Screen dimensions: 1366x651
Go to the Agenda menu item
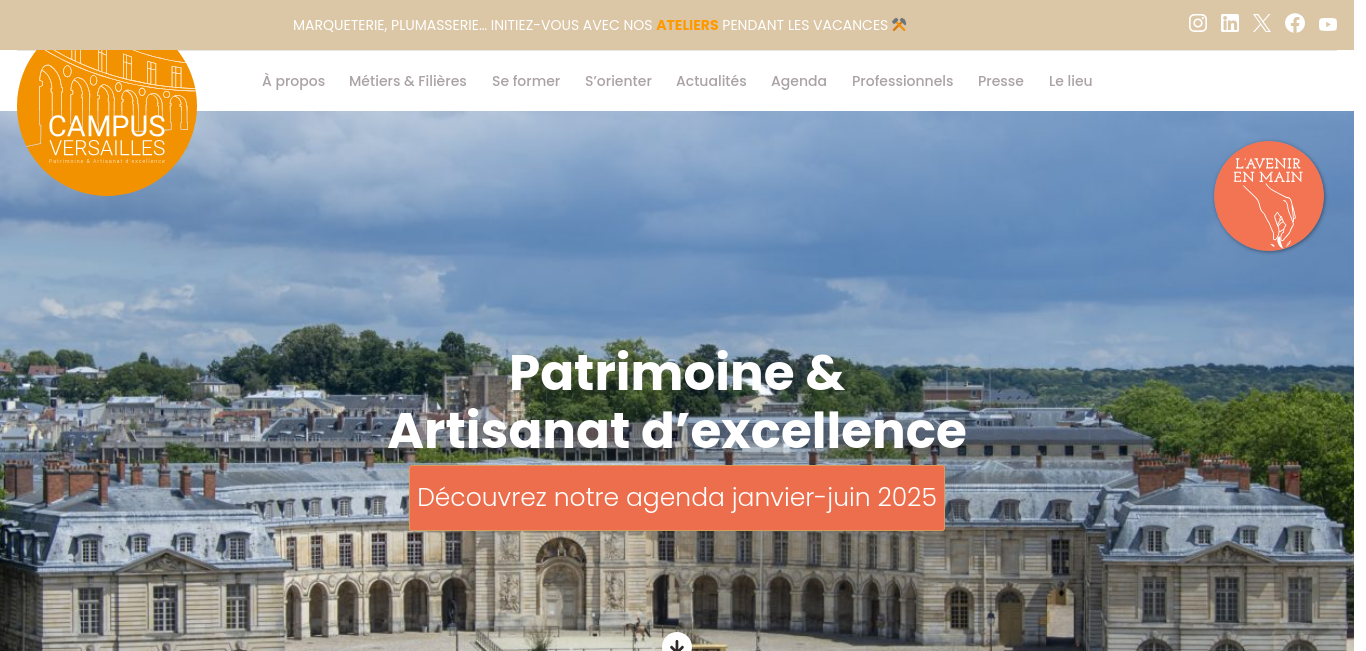point(799,81)
